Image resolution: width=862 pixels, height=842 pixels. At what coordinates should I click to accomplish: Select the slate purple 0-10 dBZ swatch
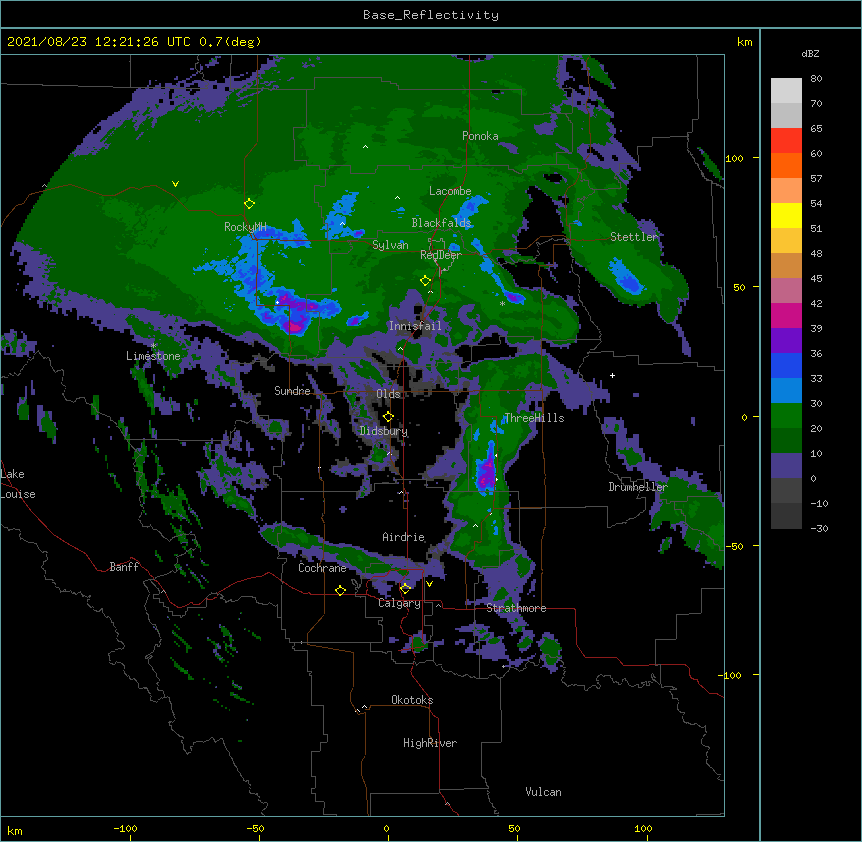pos(786,466)
